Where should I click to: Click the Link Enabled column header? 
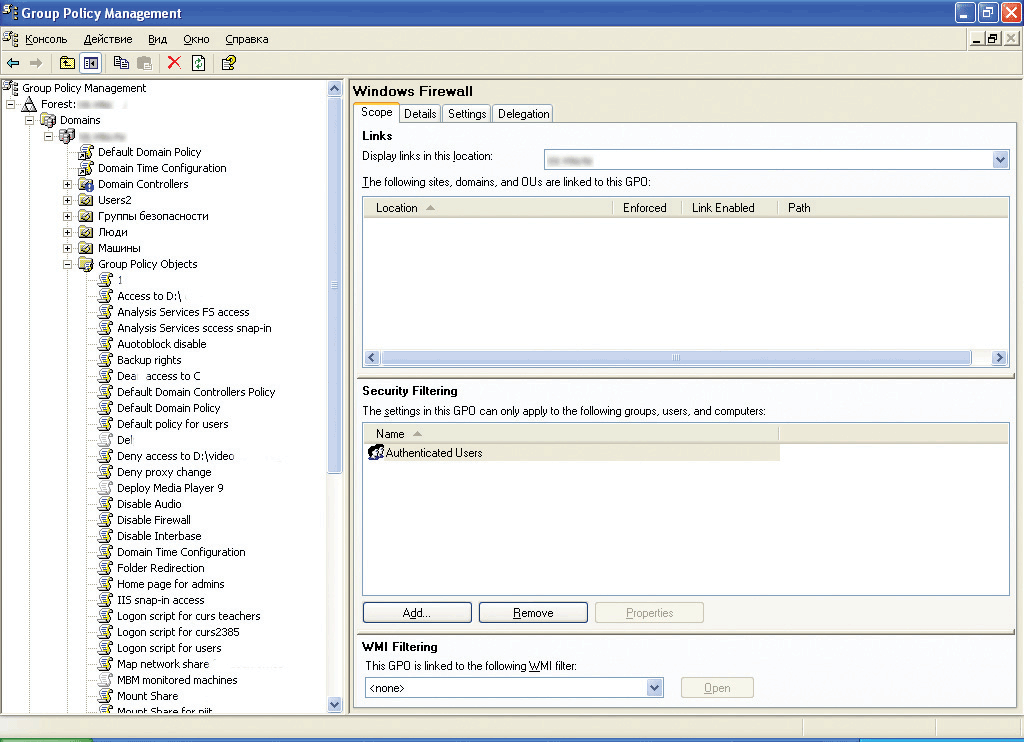tap(729, 208)
